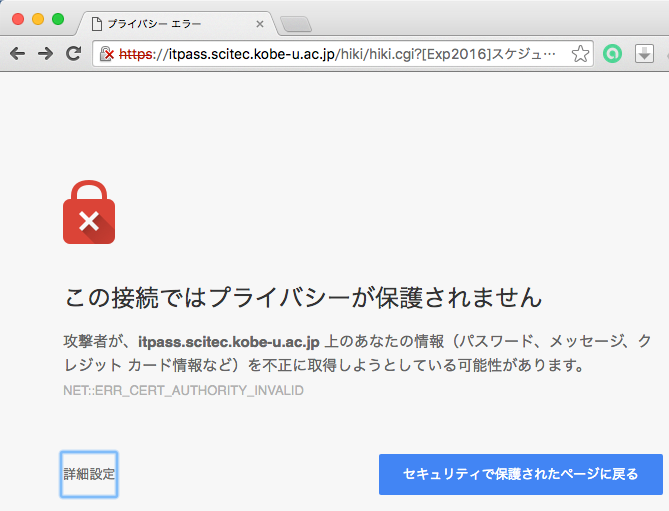Click the green circular extension icon
The height and width of the screenshot is (511, 669).
pos(612,54)
